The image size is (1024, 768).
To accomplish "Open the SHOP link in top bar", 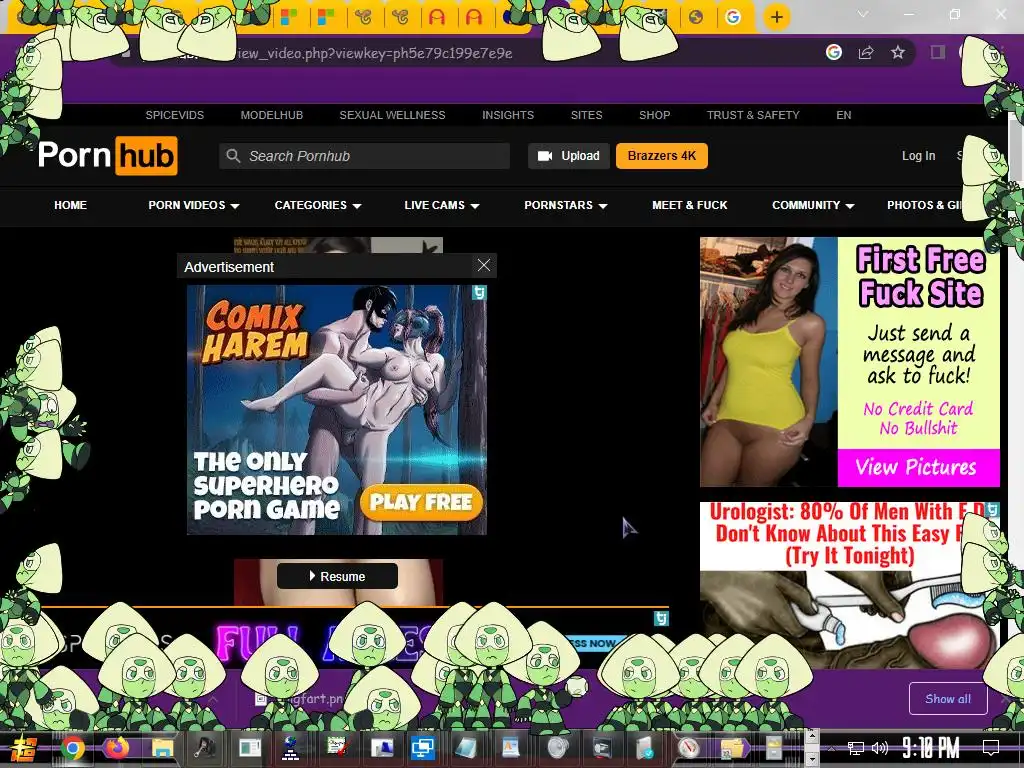I will click(654, 115).
